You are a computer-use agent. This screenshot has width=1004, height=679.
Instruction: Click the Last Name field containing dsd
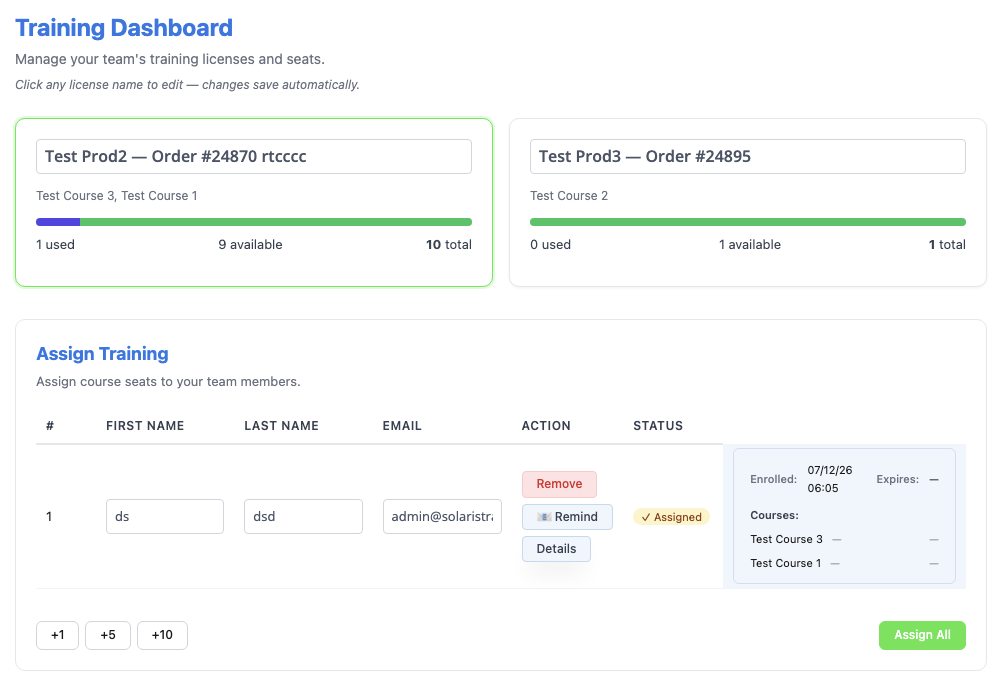pyautogui.click(x=303, y=516)
